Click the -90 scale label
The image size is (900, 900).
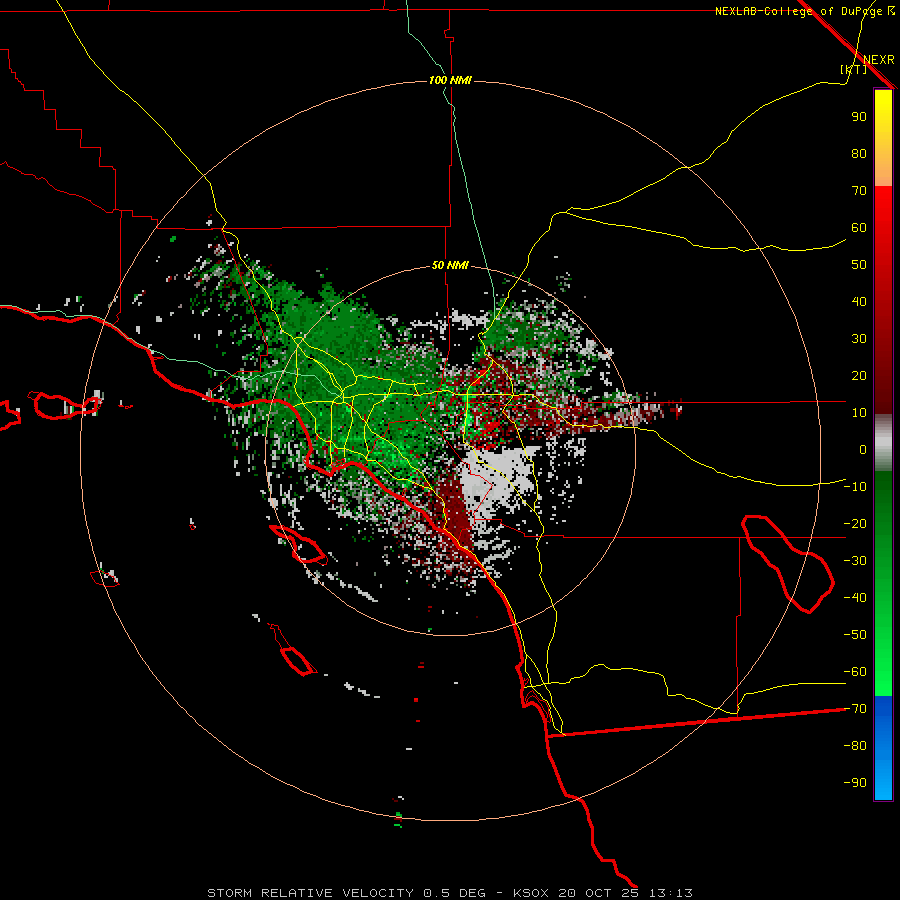point(855,783)
